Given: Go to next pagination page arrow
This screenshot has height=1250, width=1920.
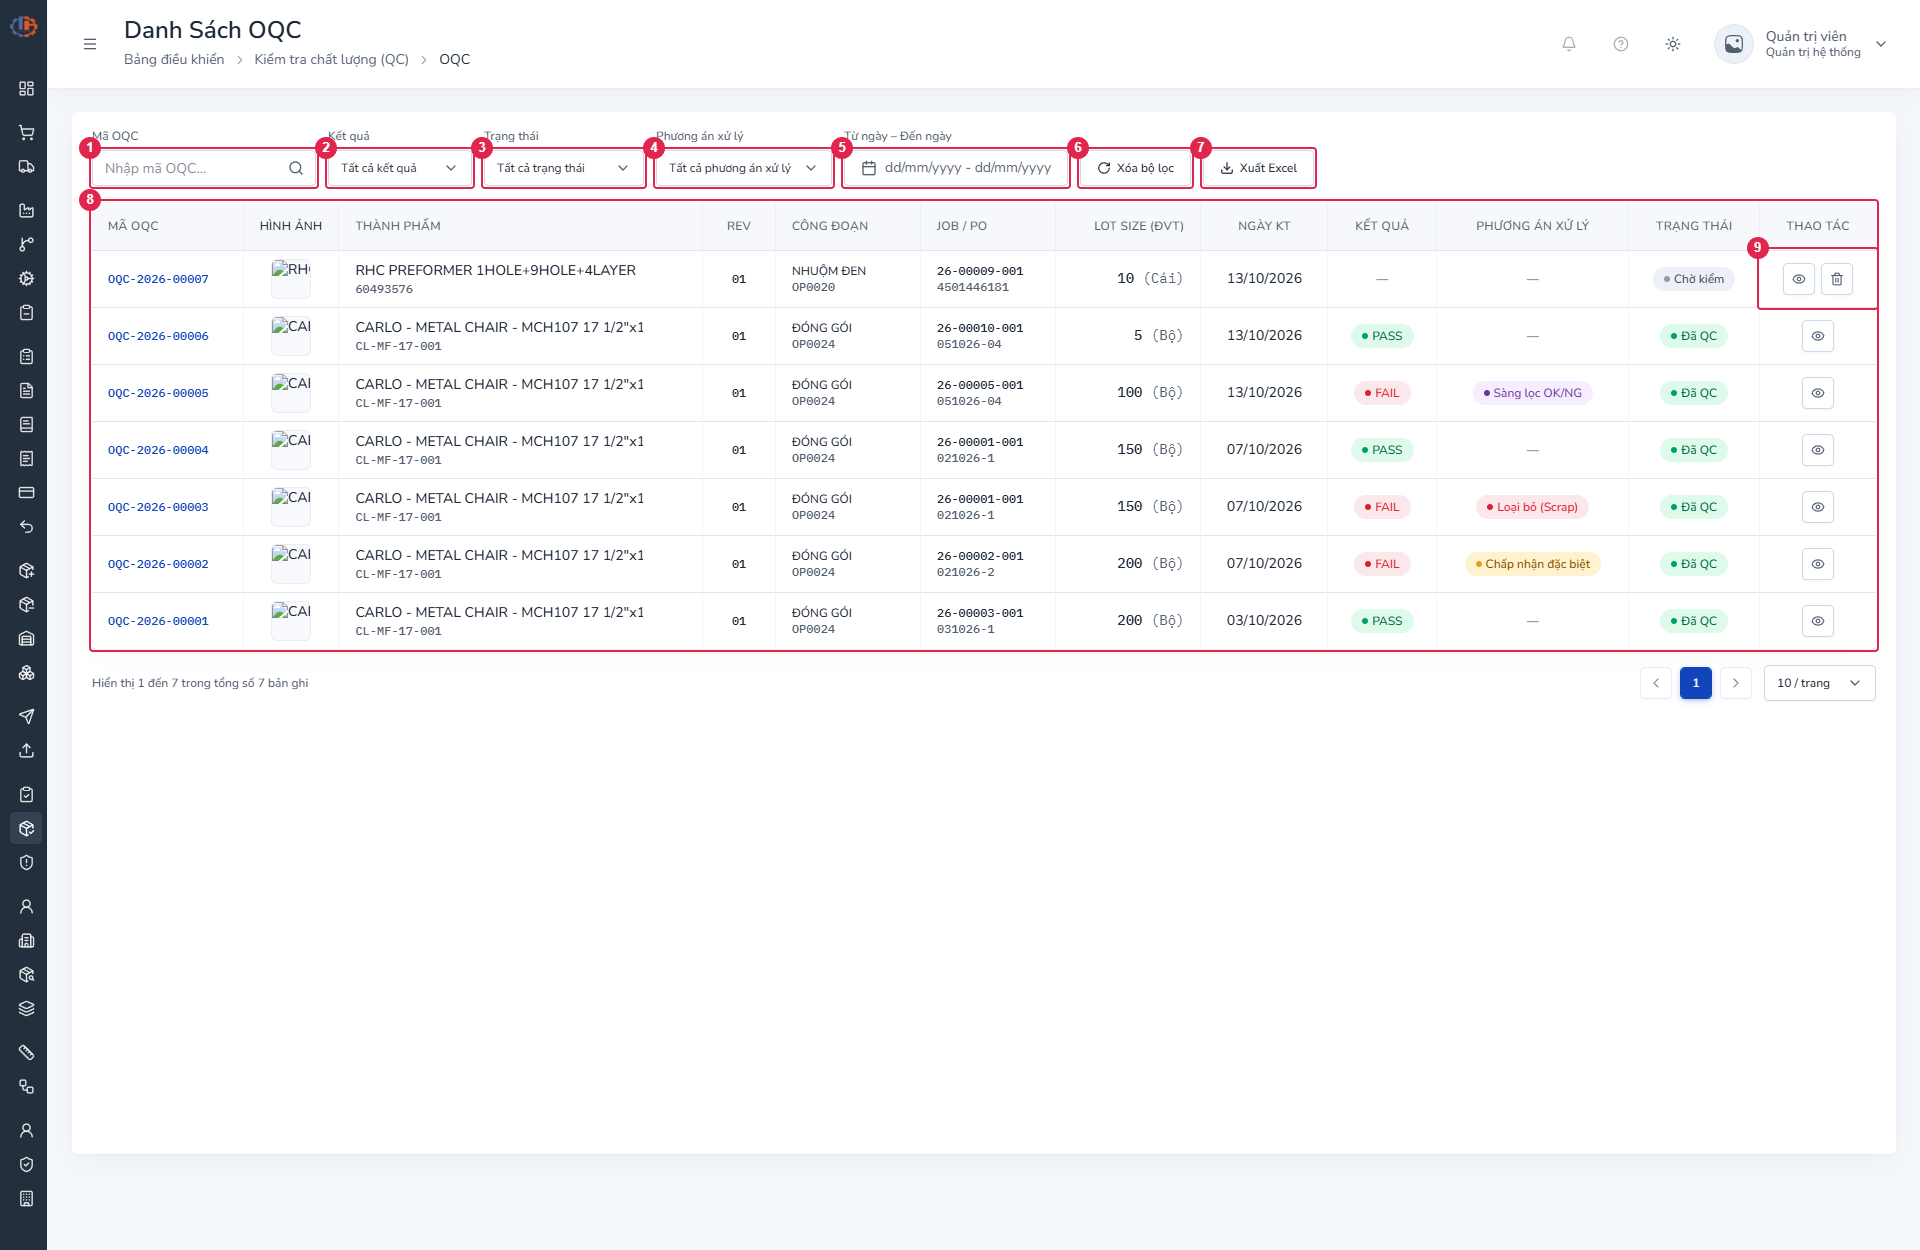Looking at the screenshot, I should coord(1736,683).
